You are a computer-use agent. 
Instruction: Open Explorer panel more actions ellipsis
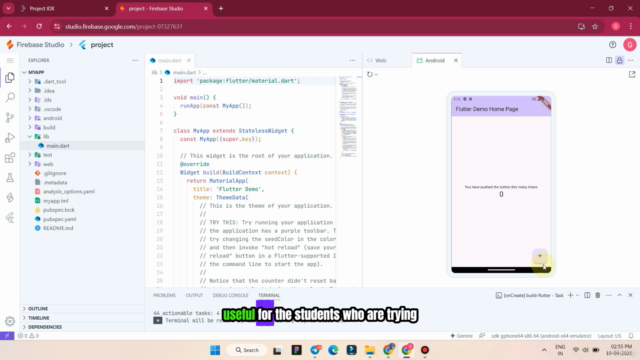135,60
